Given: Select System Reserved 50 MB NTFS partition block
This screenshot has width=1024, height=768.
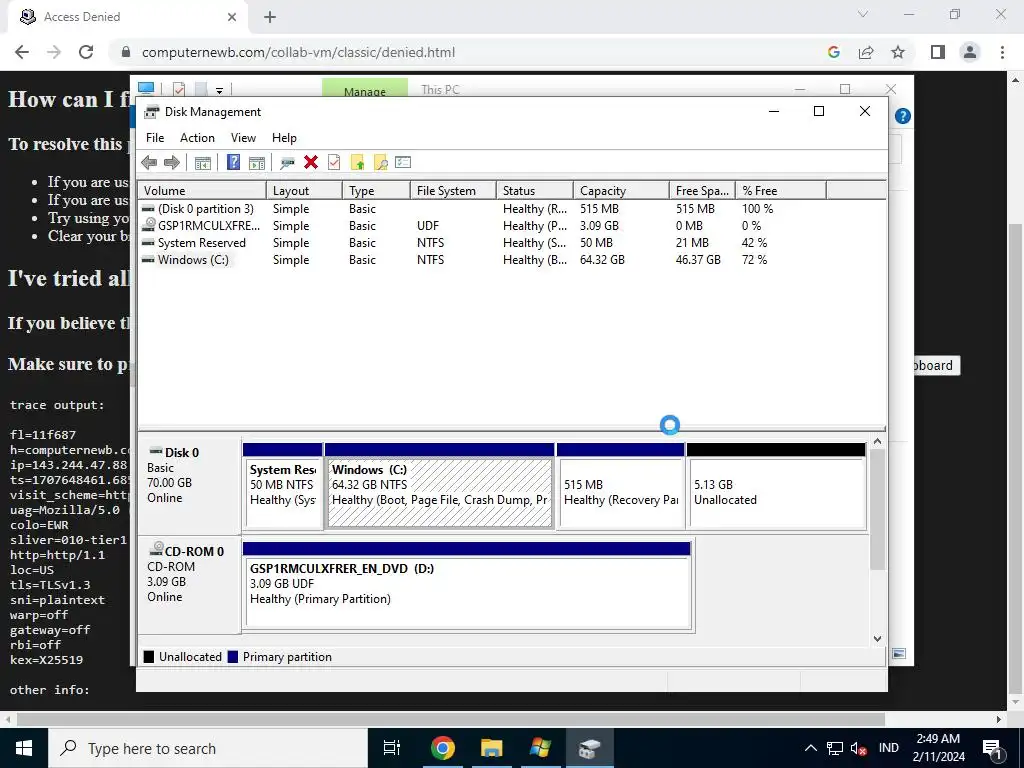Looking at the screenshot, I should (283, 487).
